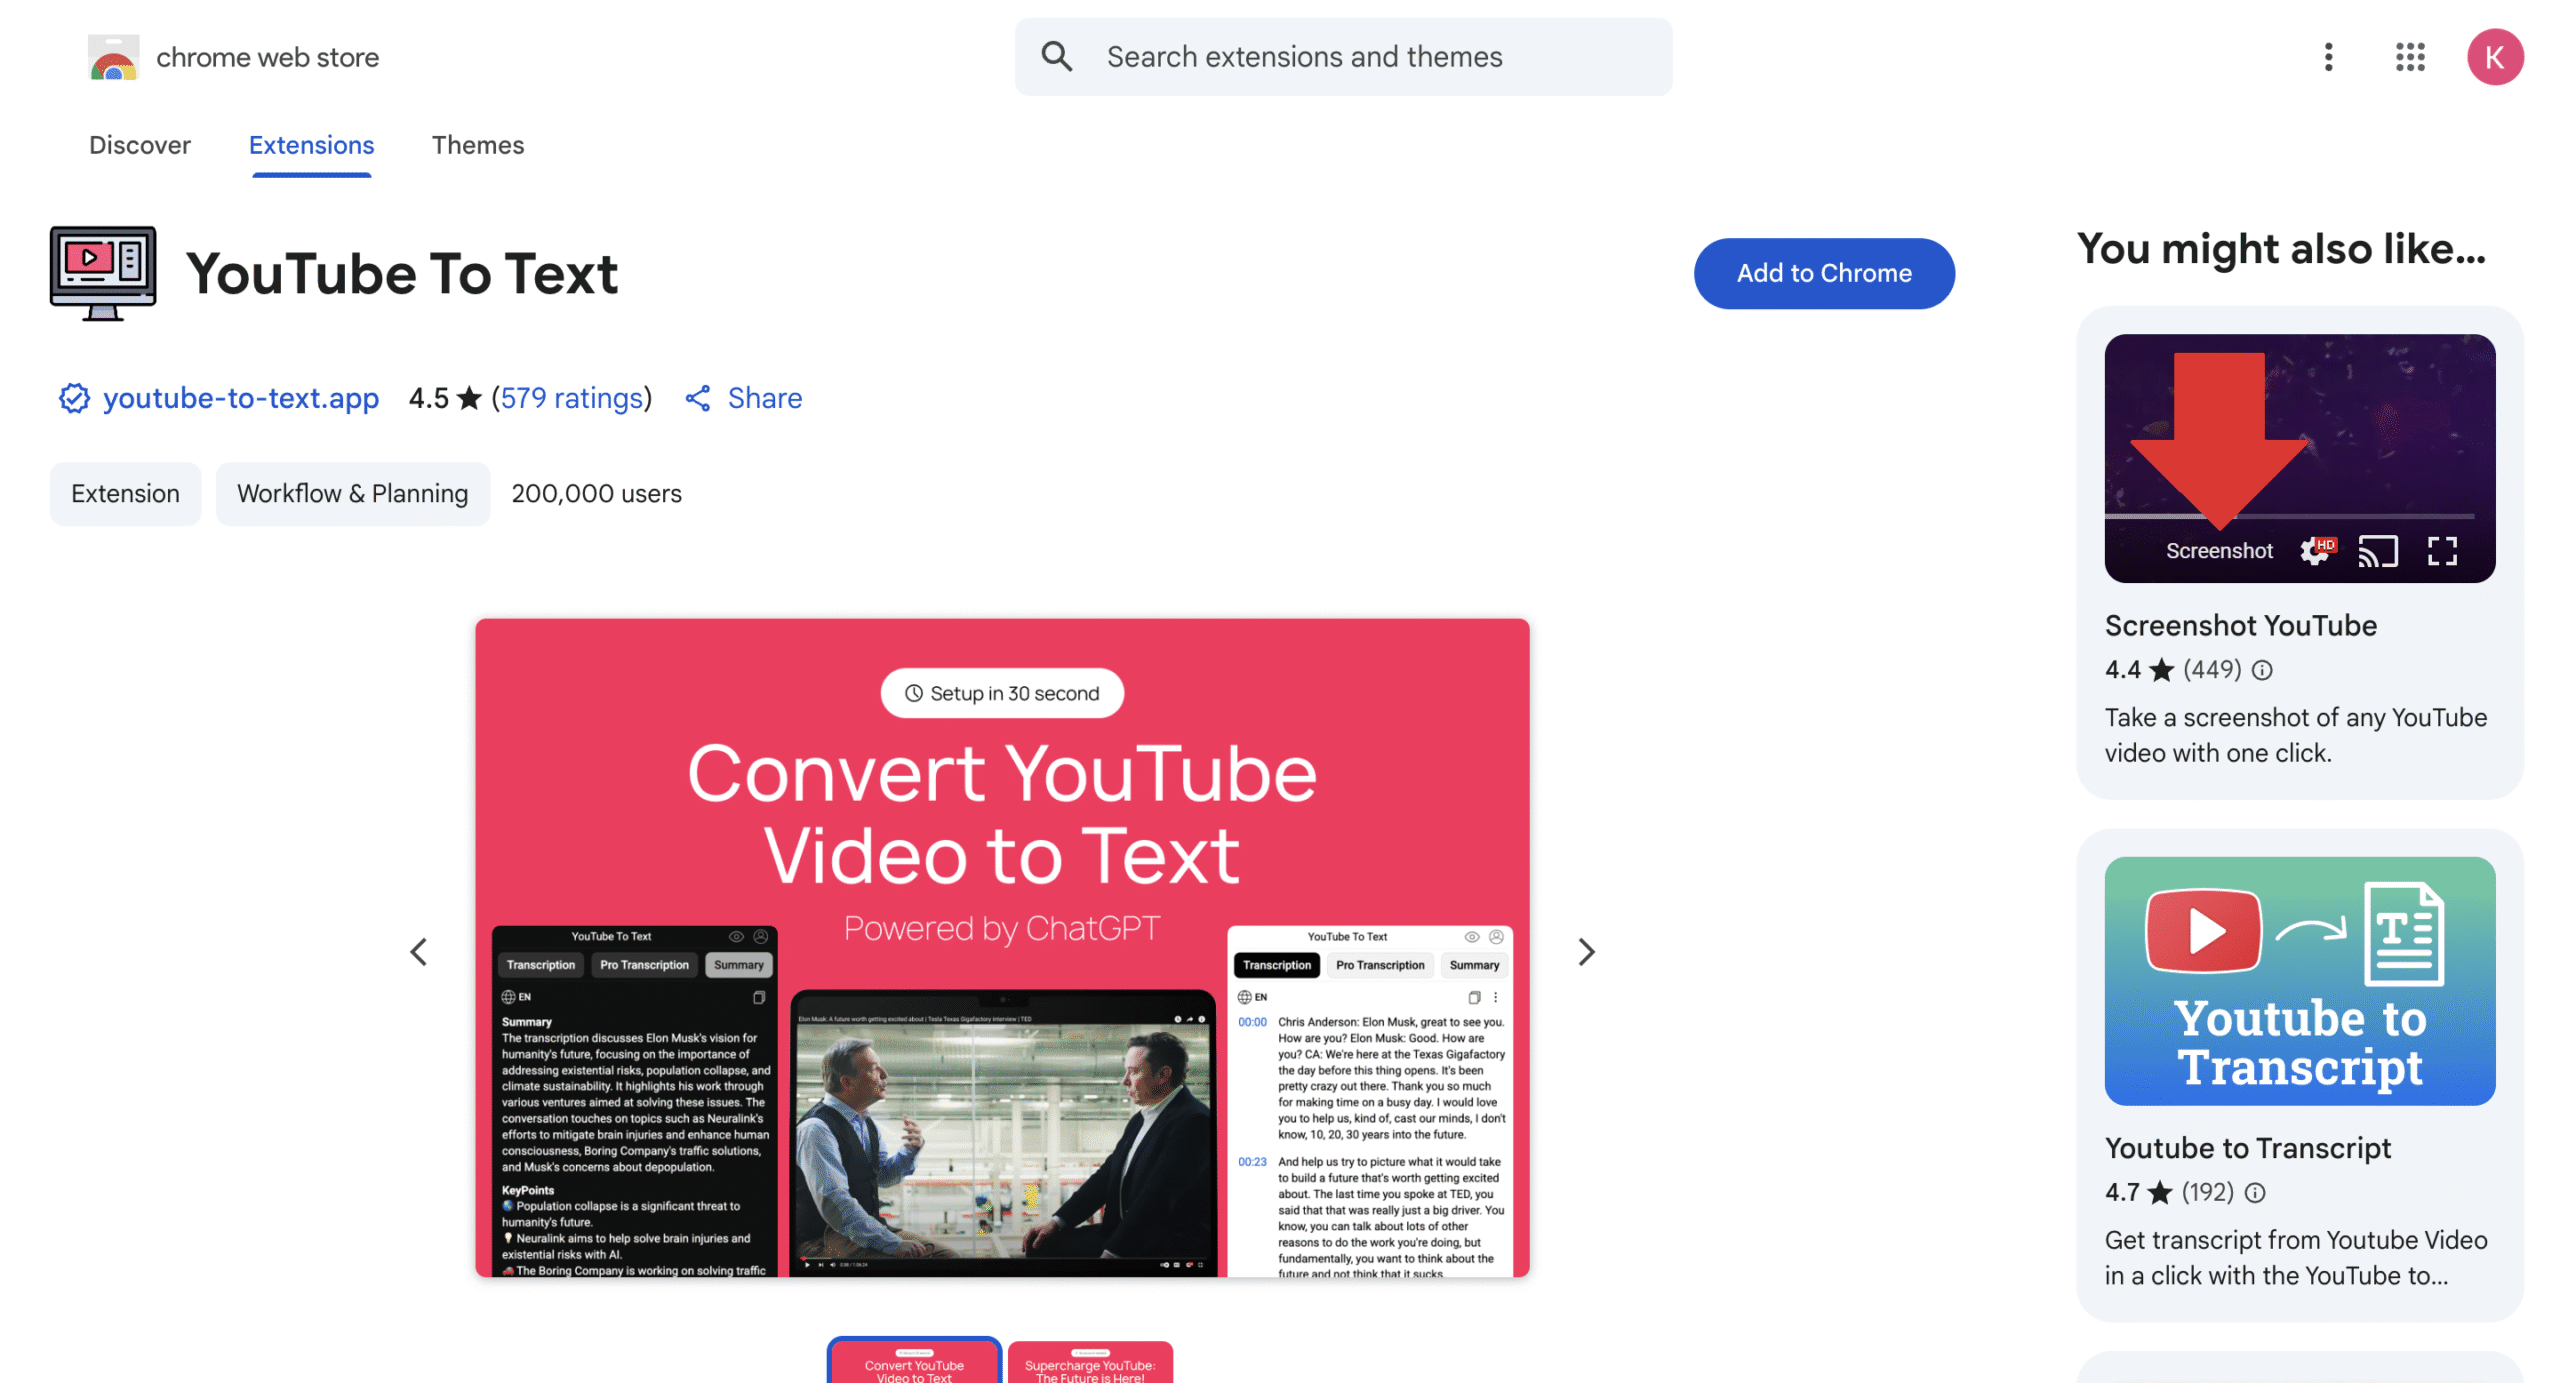
Task: Switch to the Discover tab
Action: pyautogui.click(x=139, y=145)
